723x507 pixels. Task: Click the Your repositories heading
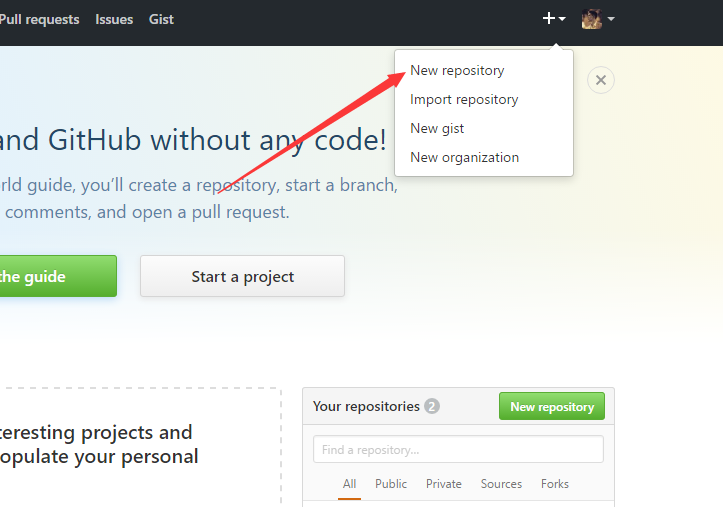366,406
